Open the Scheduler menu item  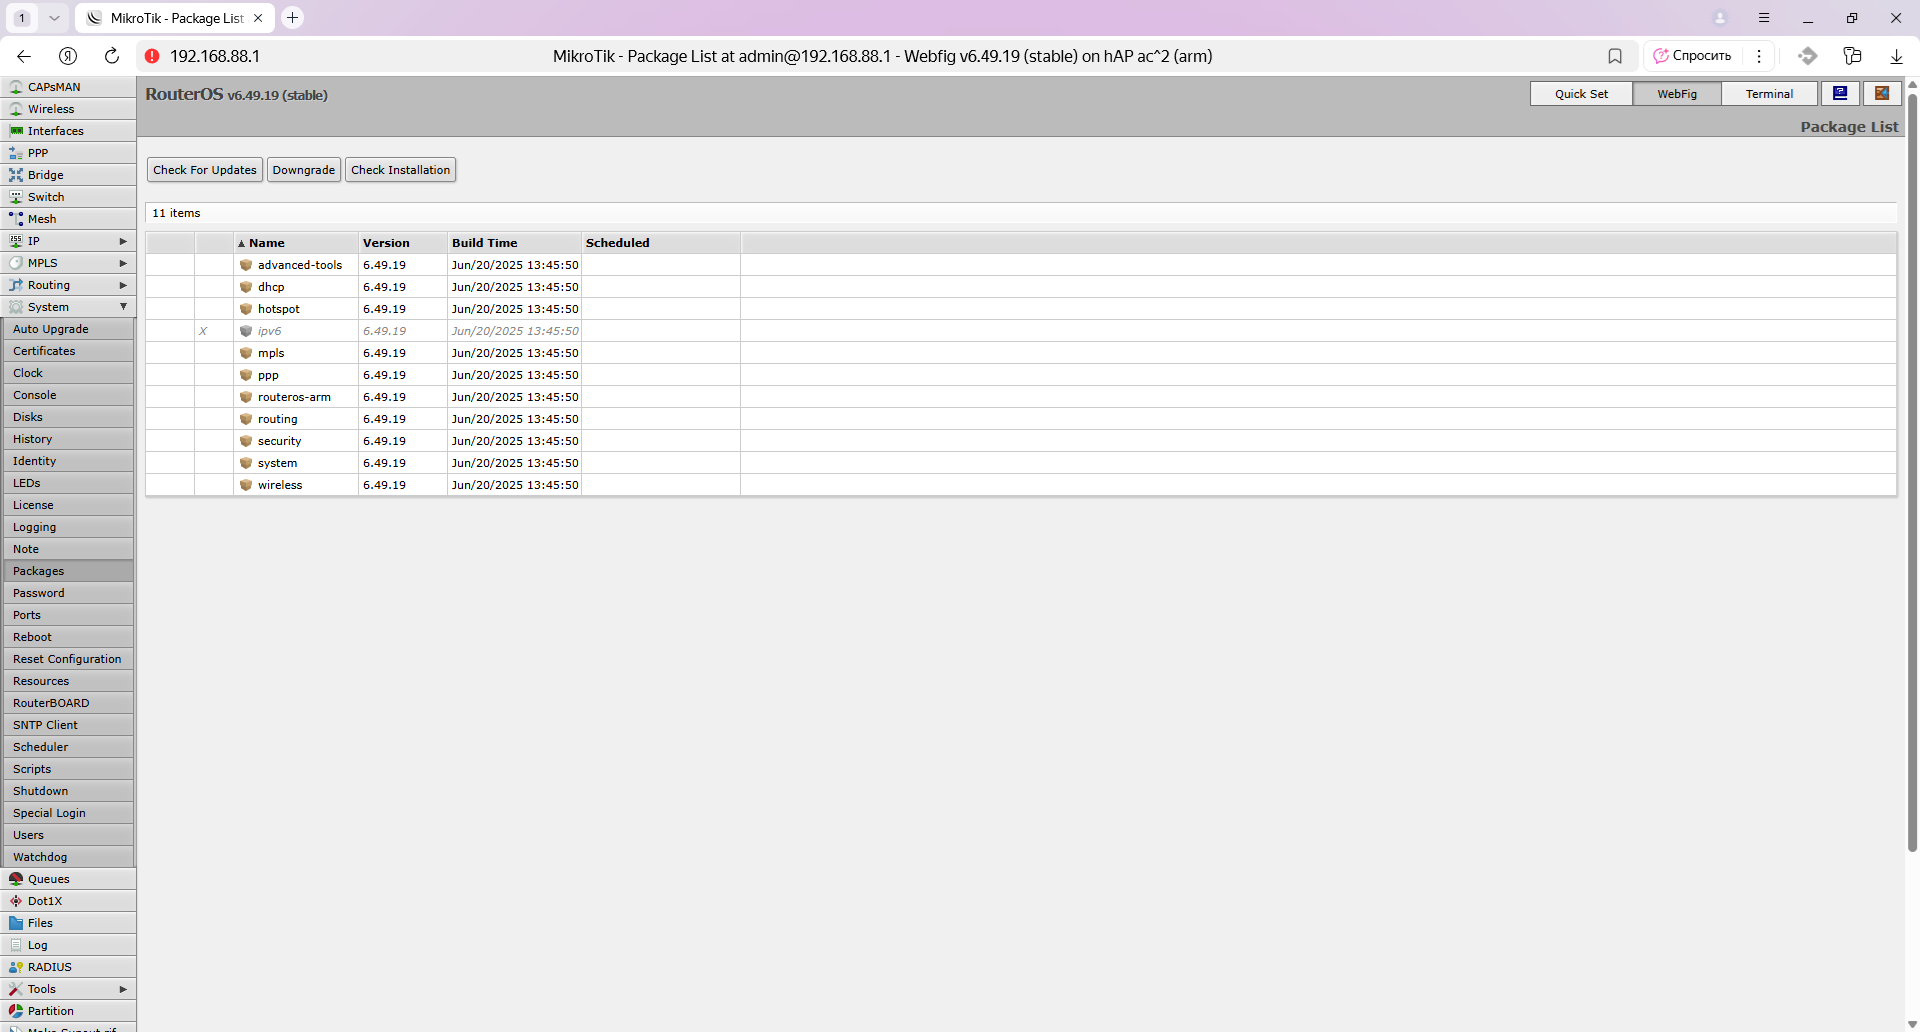point(68,747)
